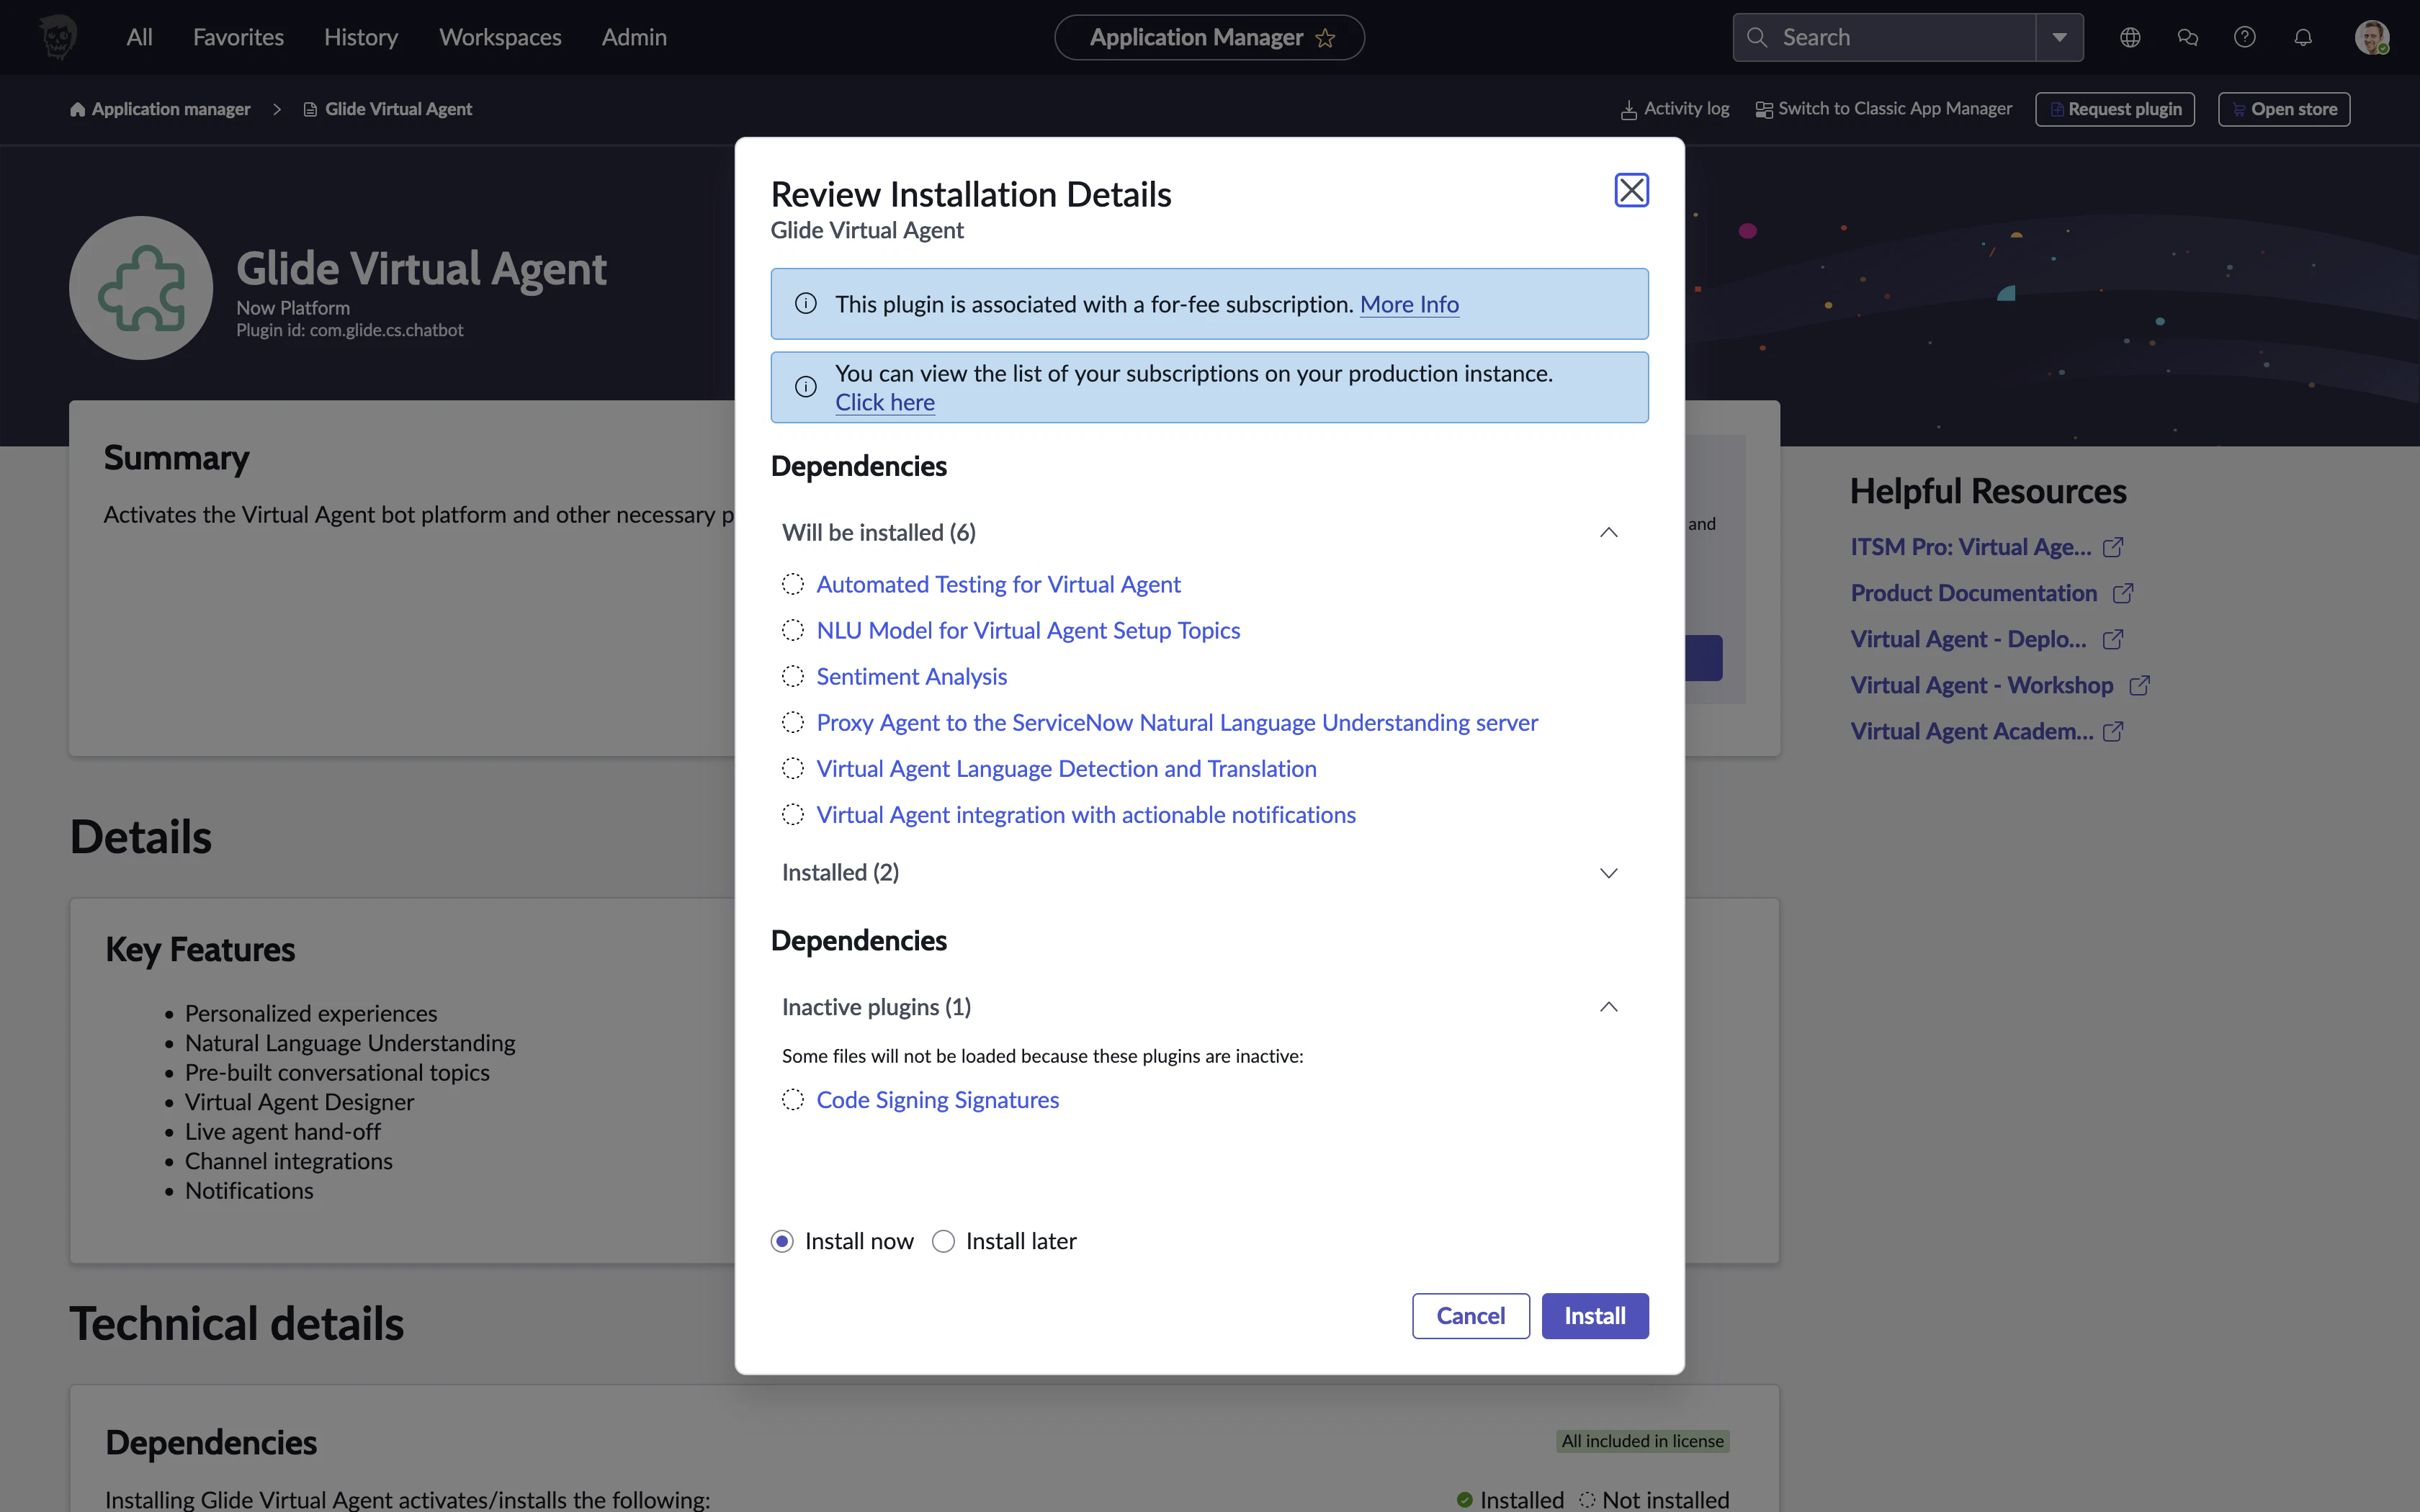2420x1512 pixels.
Task: Click the external-link icon beside Virtual Agent - Deplo...
Action: pos(2112,639)
